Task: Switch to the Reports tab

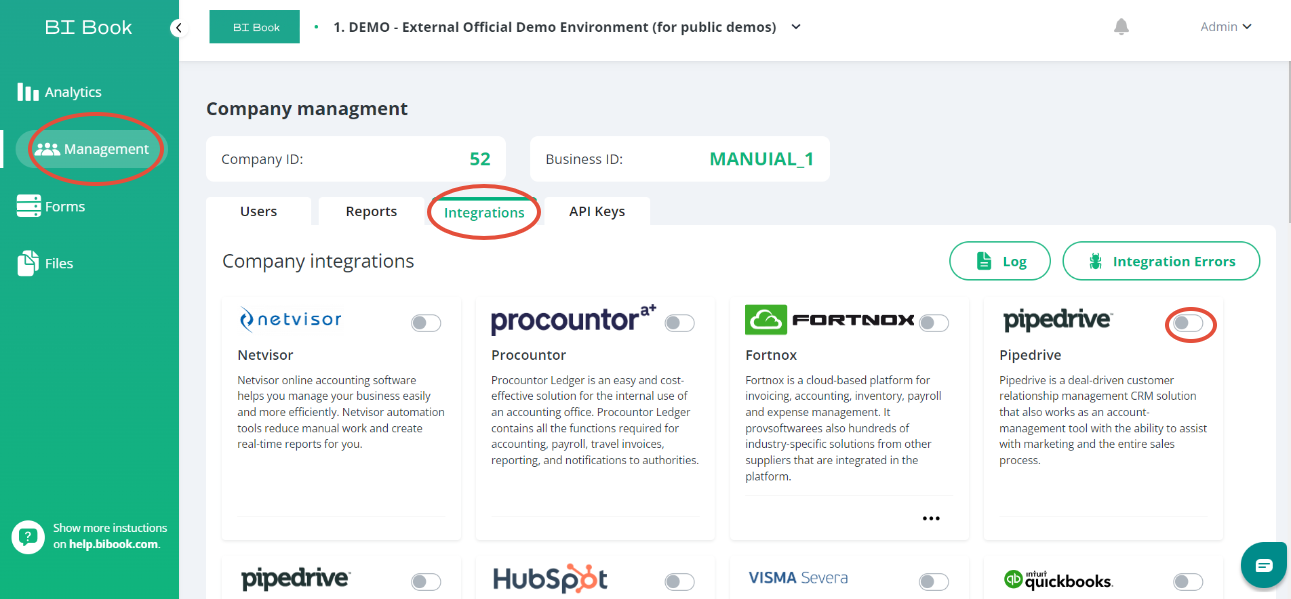Action: pyautogui.click(x=371, y=211)
